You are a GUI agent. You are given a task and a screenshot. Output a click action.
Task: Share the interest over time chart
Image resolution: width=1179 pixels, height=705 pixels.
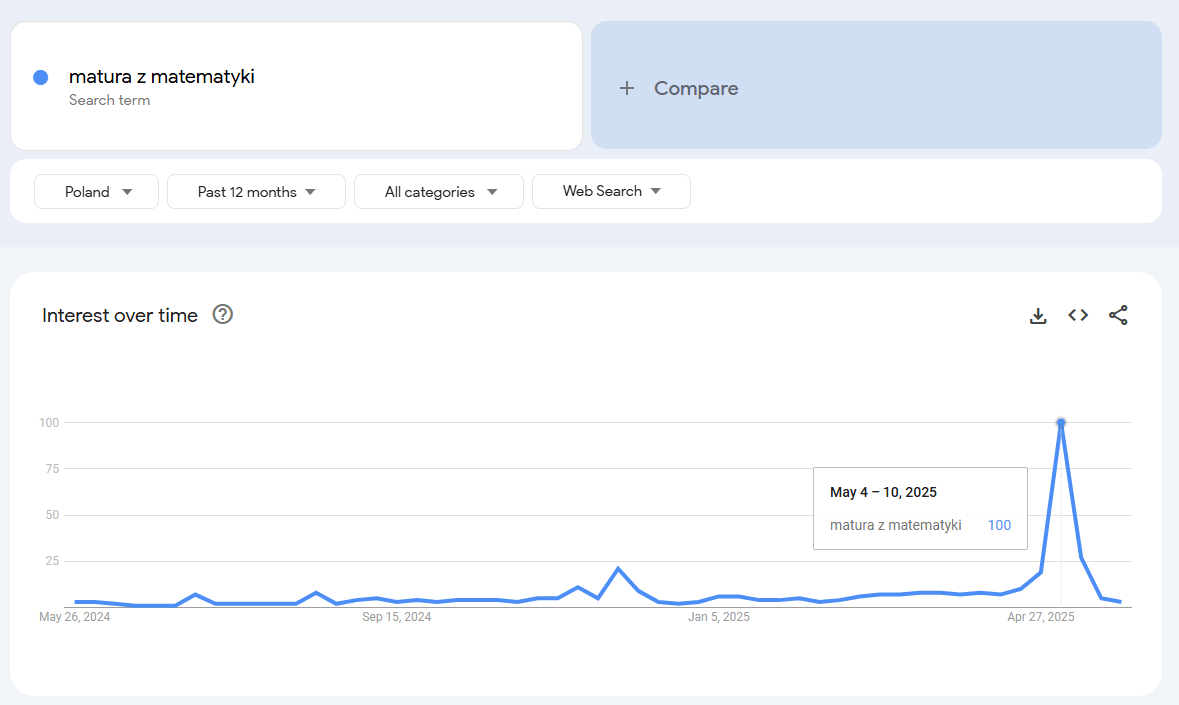point(1118,315)
